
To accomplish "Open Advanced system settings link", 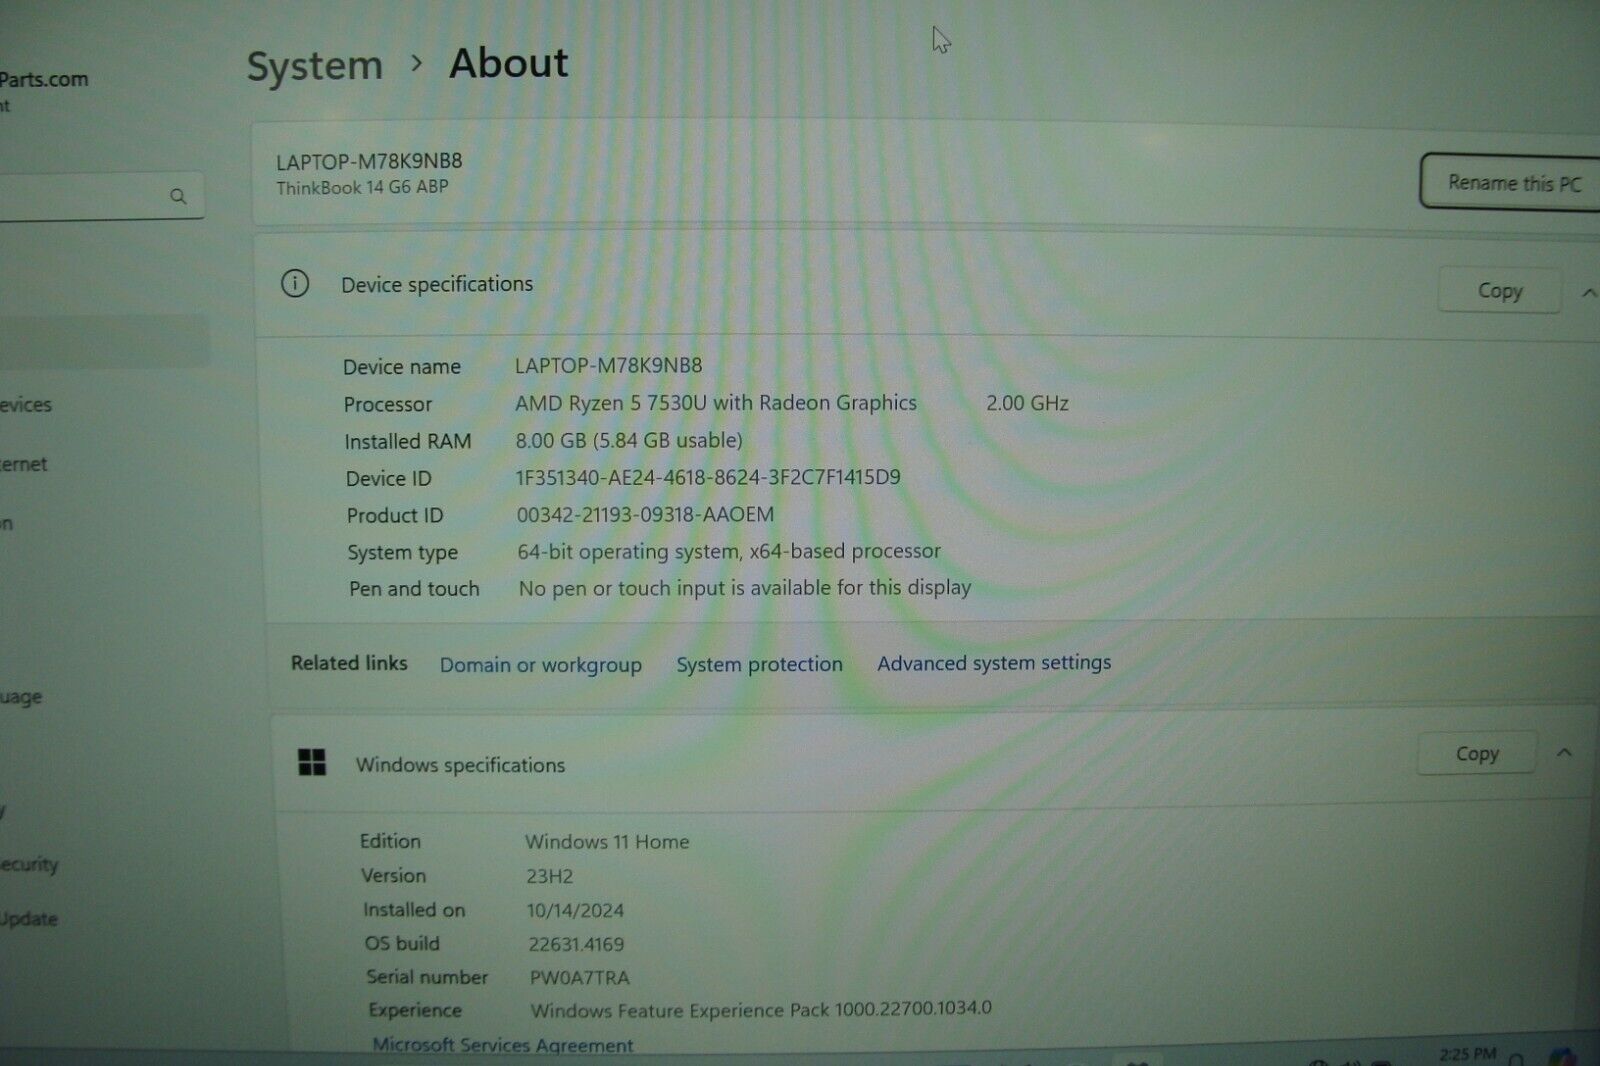I will click(x=994, y=663).
